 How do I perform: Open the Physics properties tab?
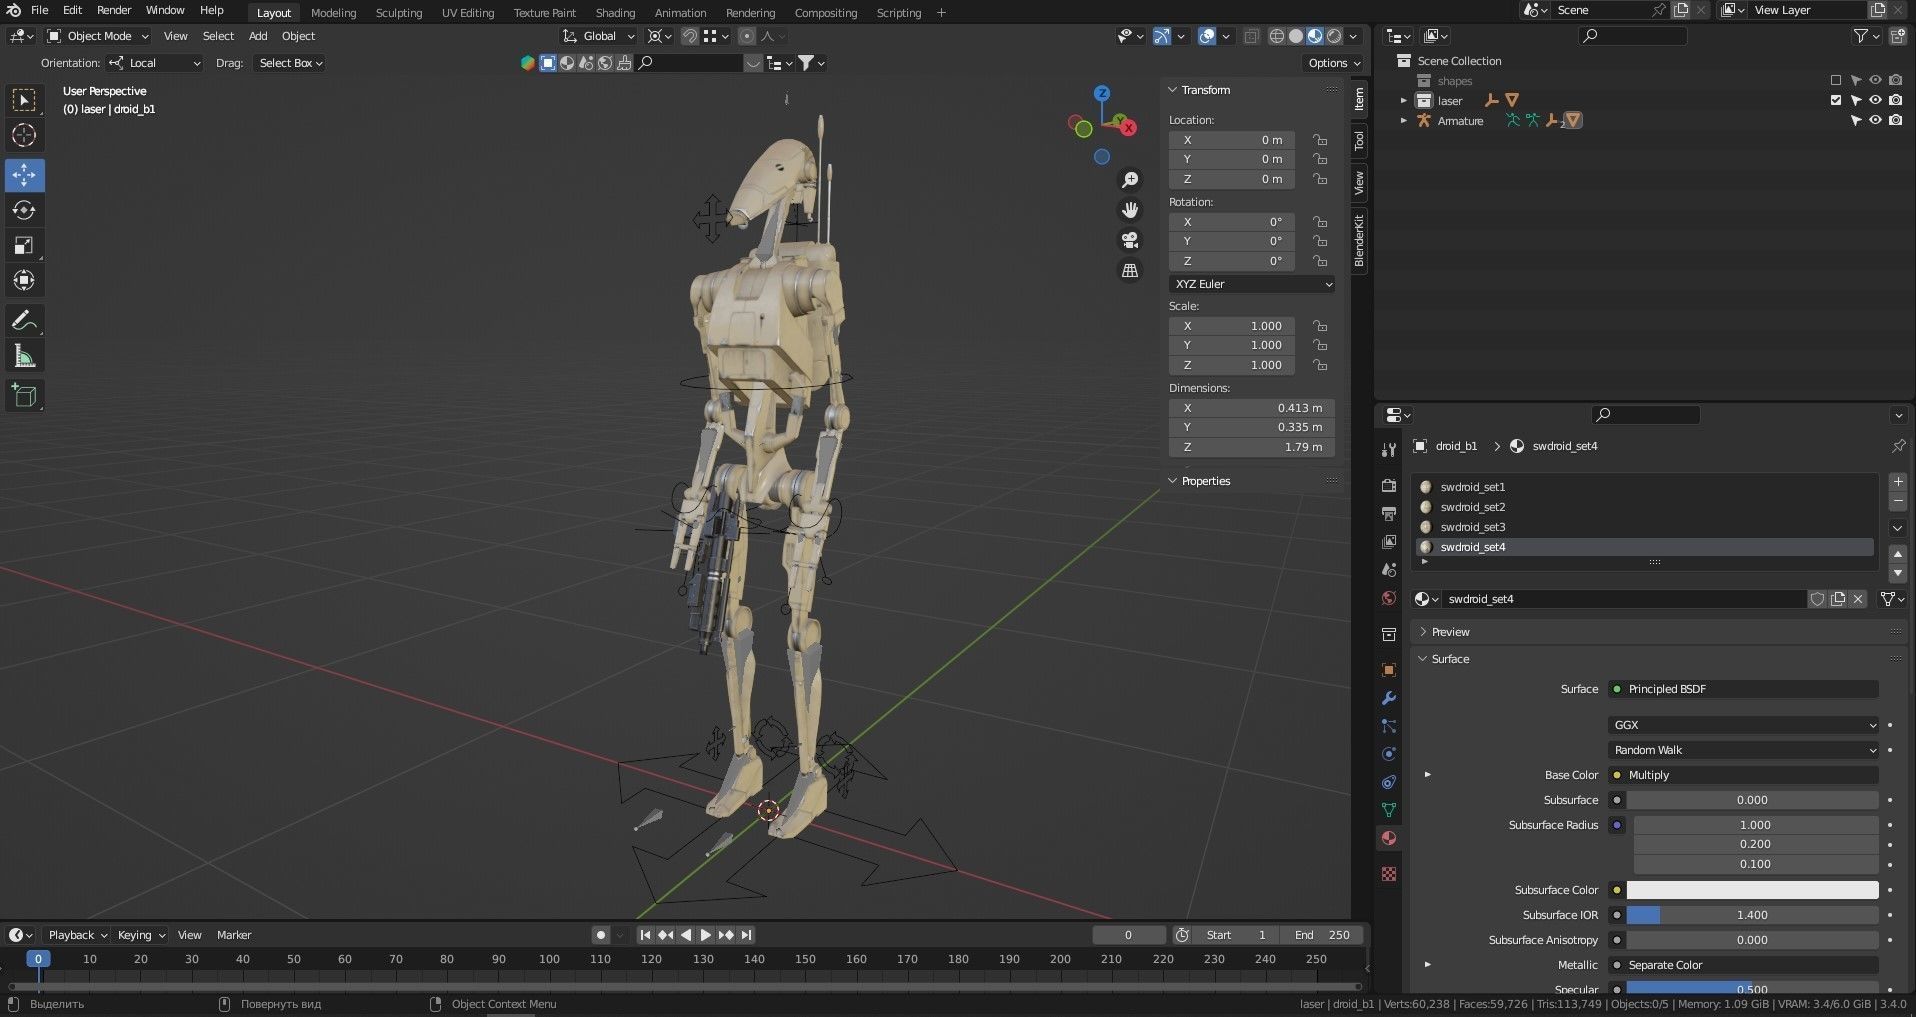pyautogui.click(x=1389, y=754)
